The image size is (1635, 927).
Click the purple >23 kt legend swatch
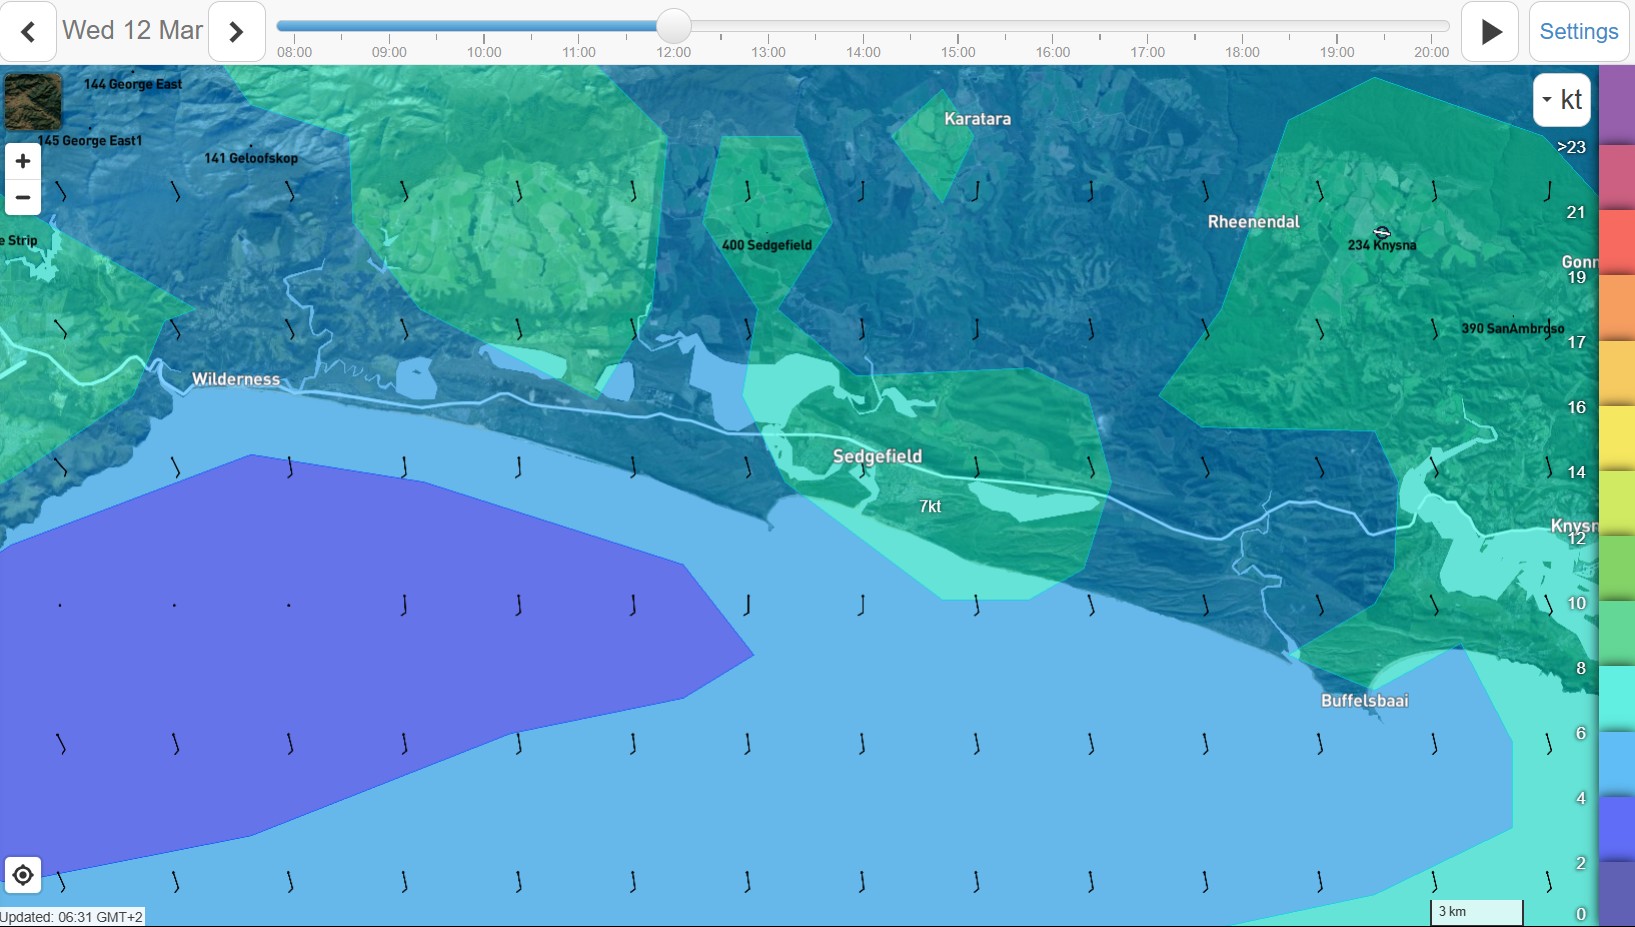click(1617, 105)
